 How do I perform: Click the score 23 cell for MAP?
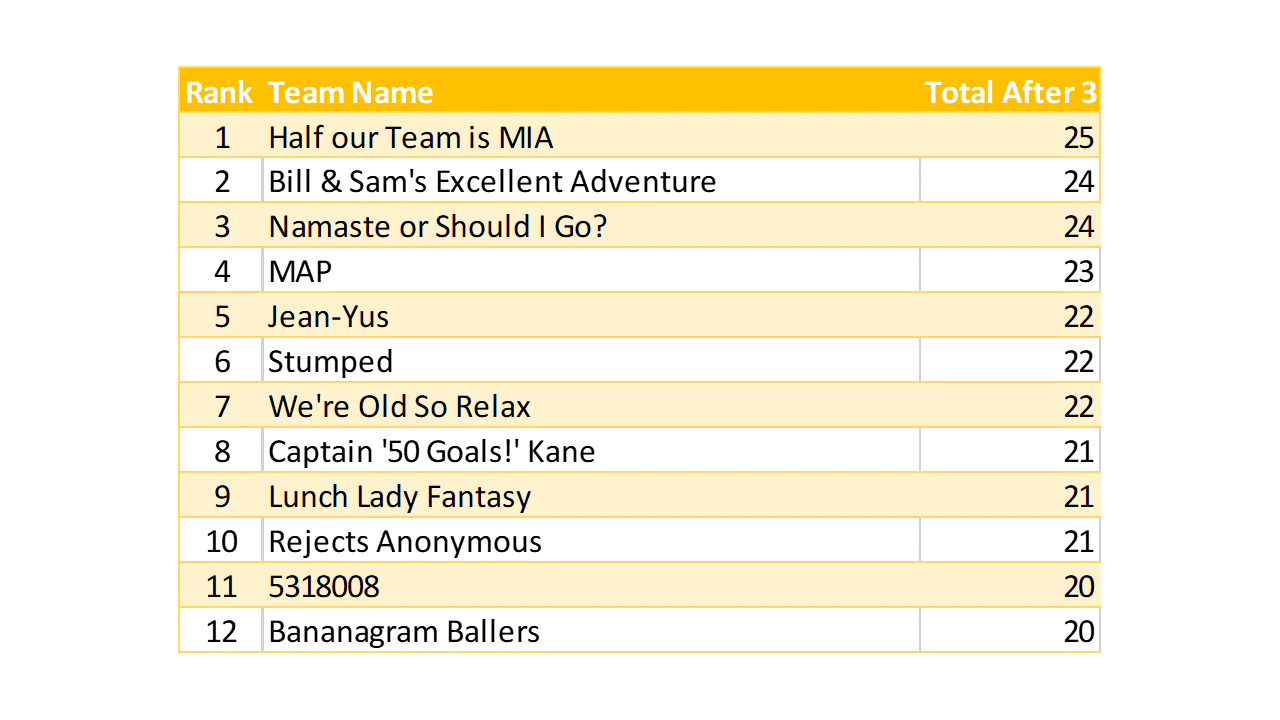click(x=1078, y=272)
